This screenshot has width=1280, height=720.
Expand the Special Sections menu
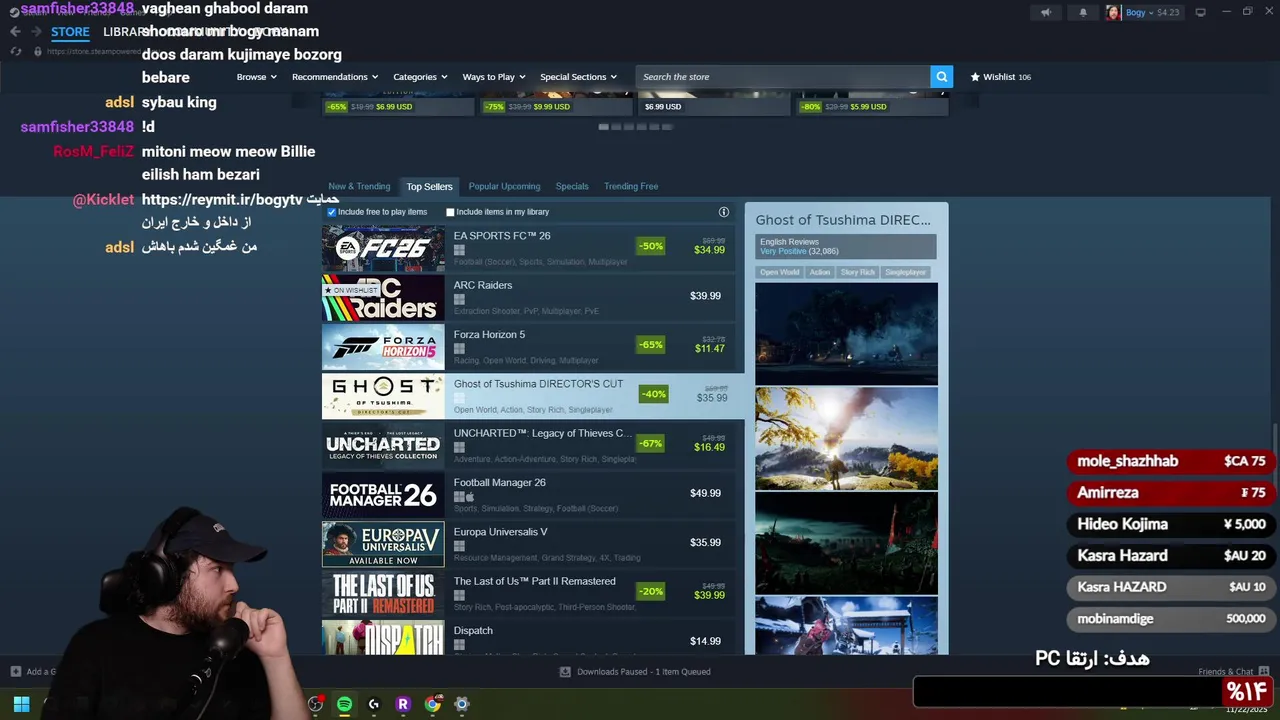click(x=578, y=77)
